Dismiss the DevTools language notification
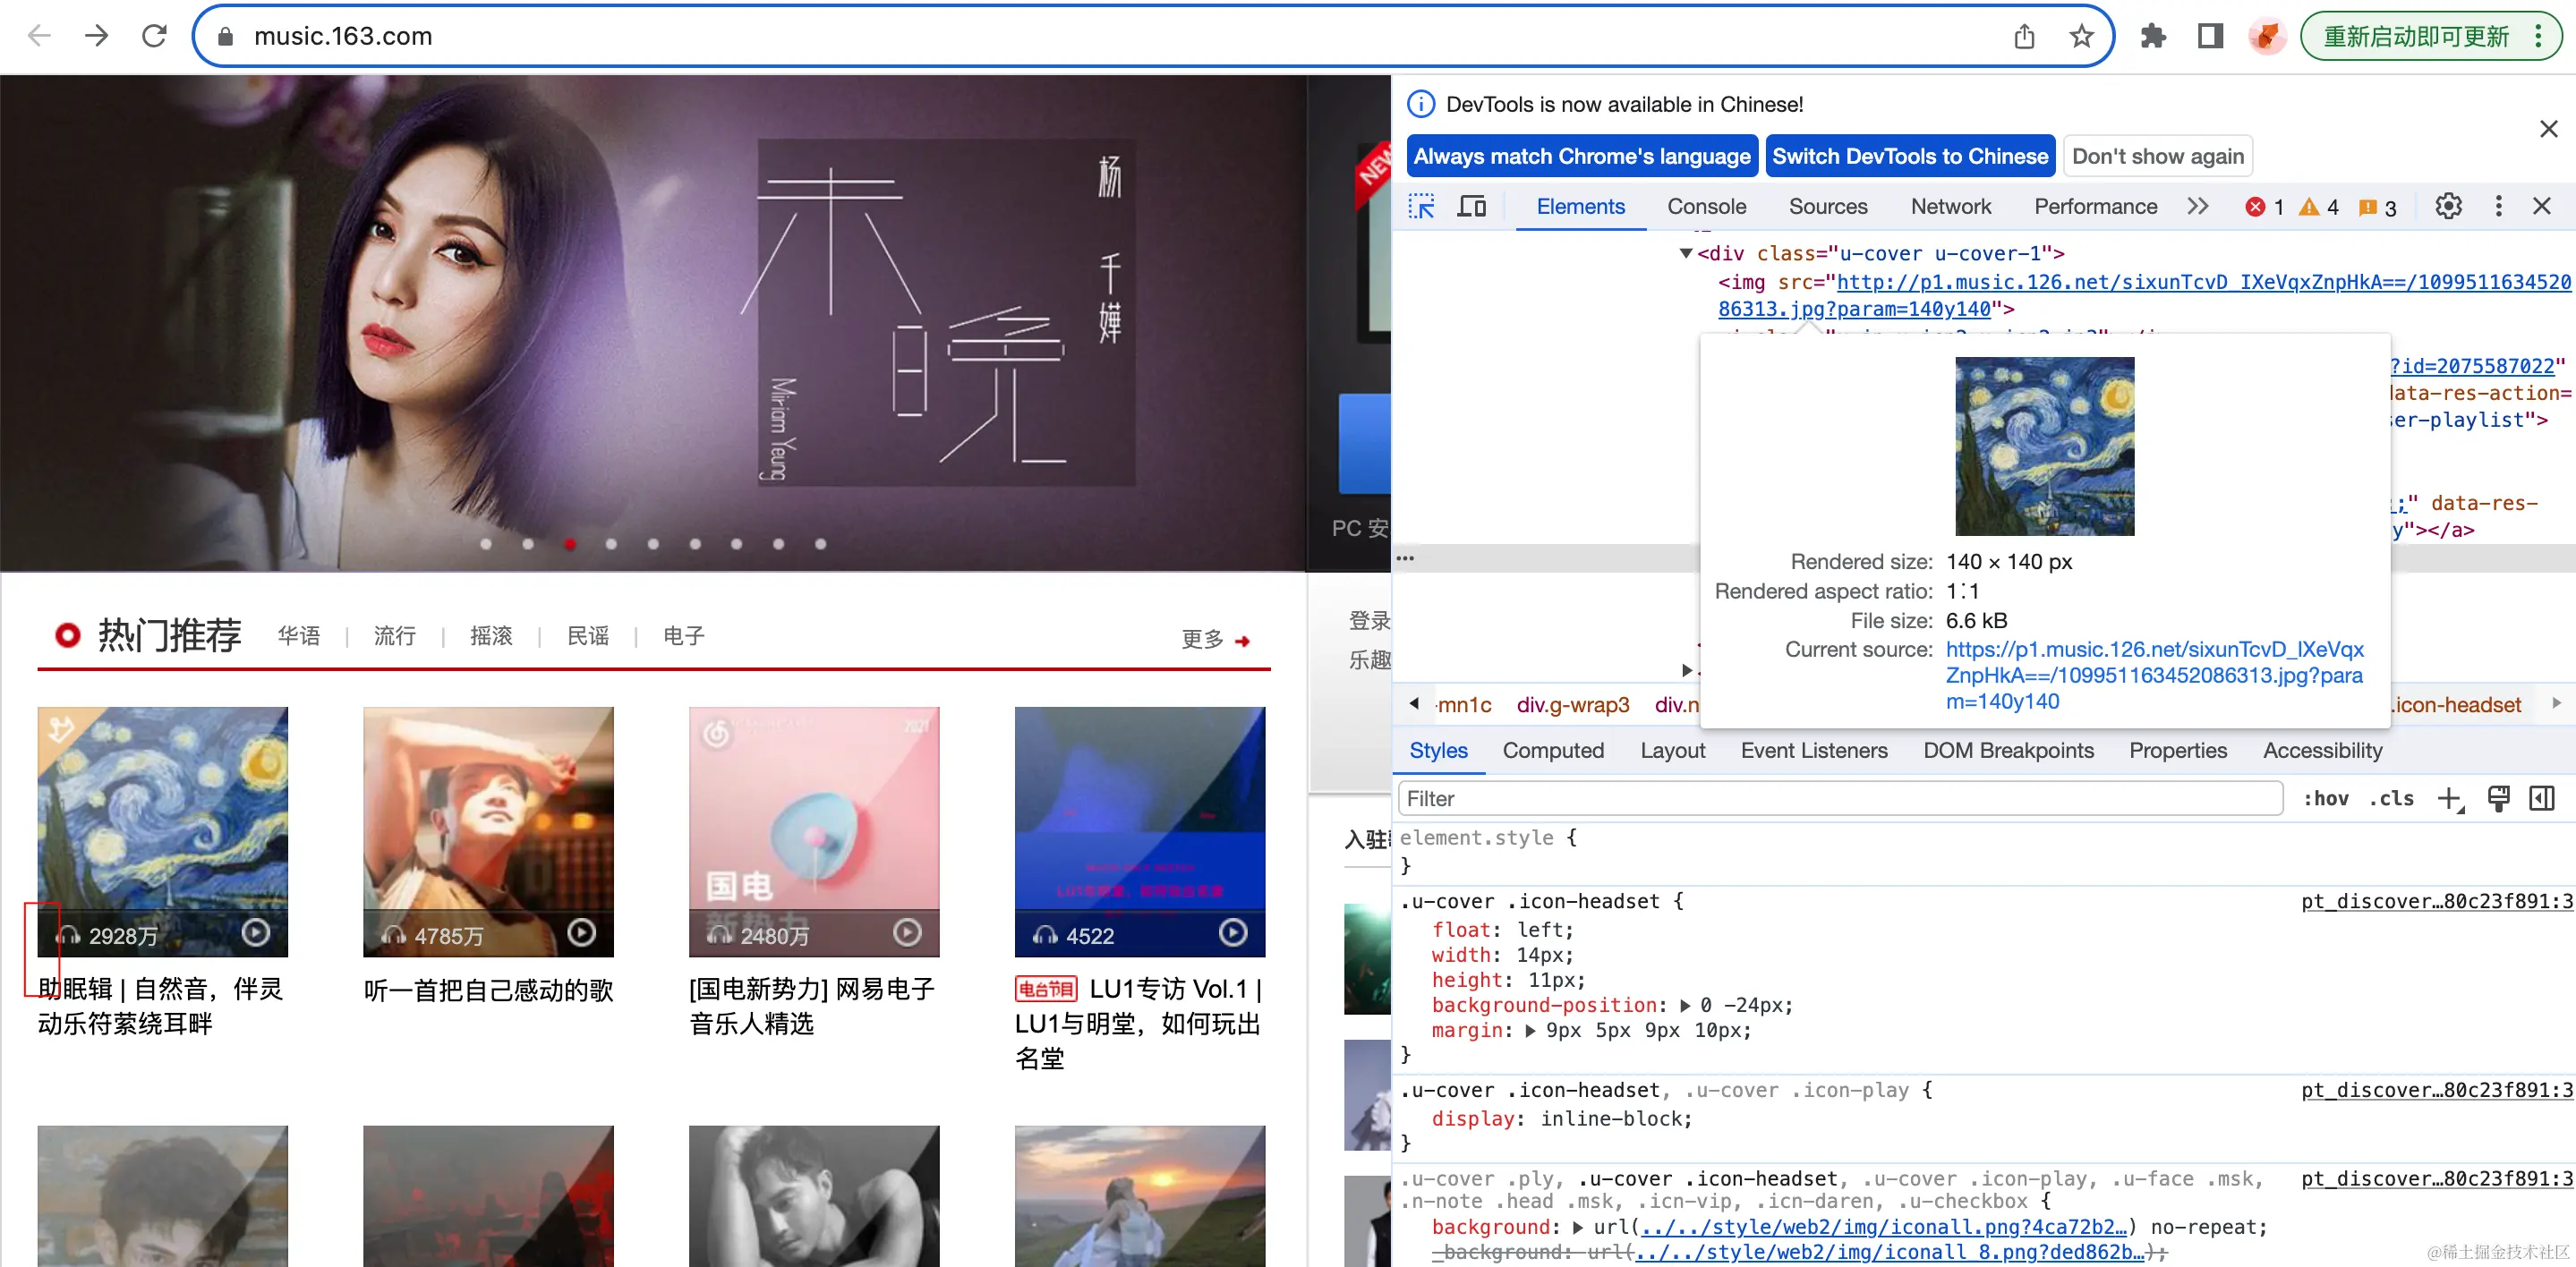Image resolution: width=2576 pixels, height=1267 pixels. pyautogui.click(x=2548, y=129)
